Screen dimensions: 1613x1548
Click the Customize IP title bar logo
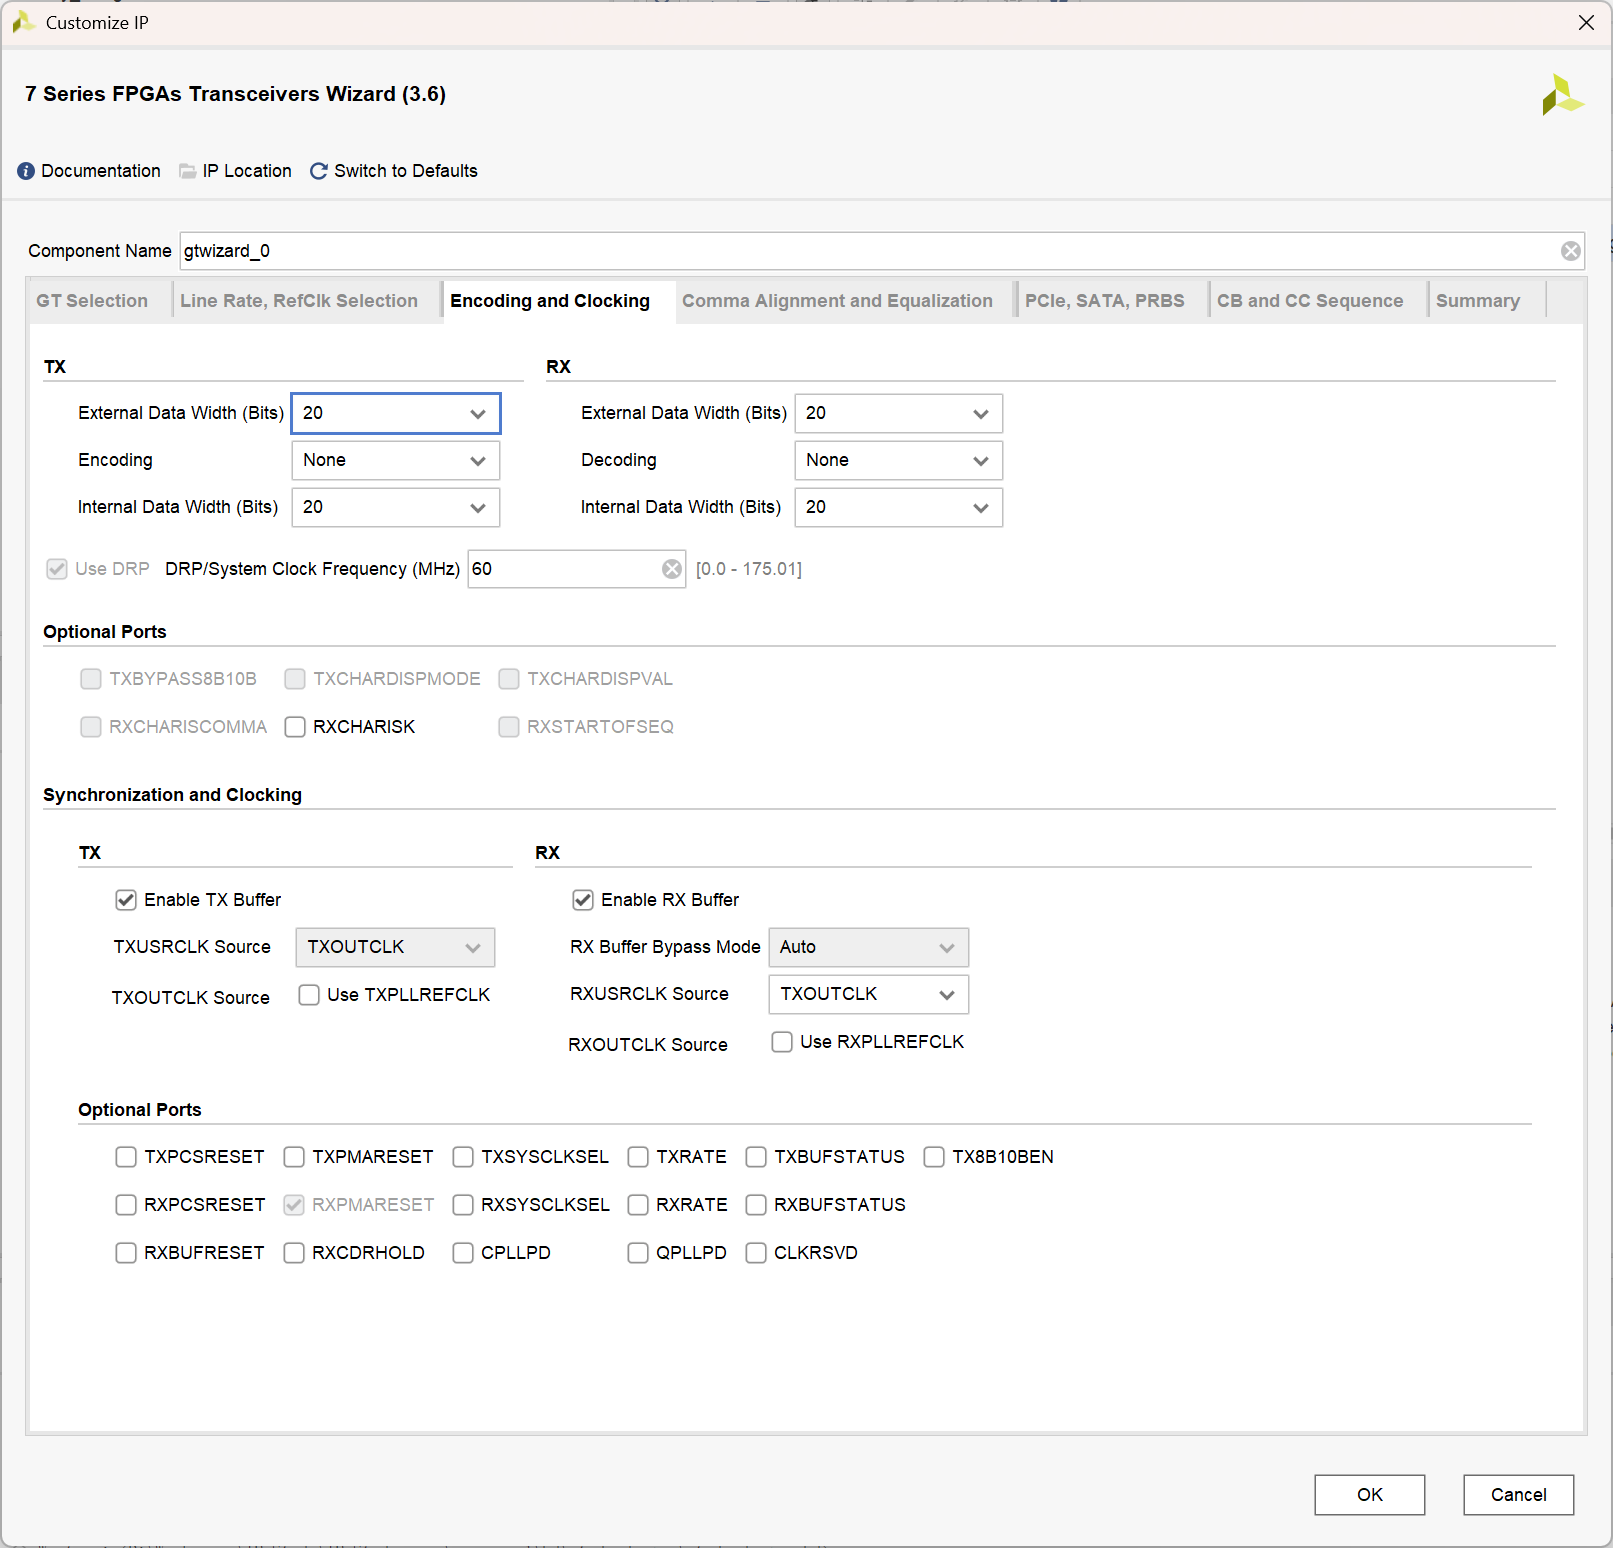point(23,22)
